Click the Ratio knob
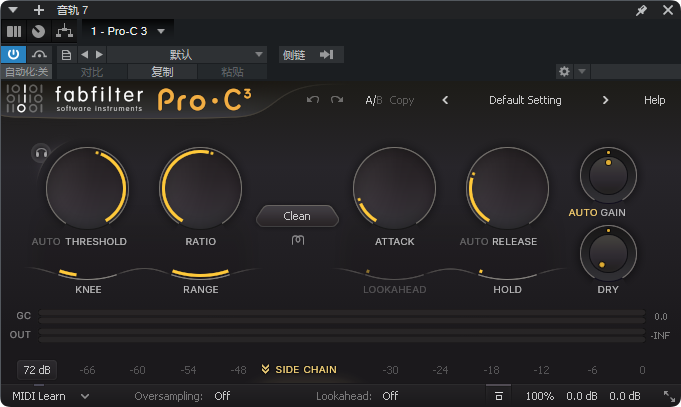This screenshot has width=681, height=407. pos(200,188)
